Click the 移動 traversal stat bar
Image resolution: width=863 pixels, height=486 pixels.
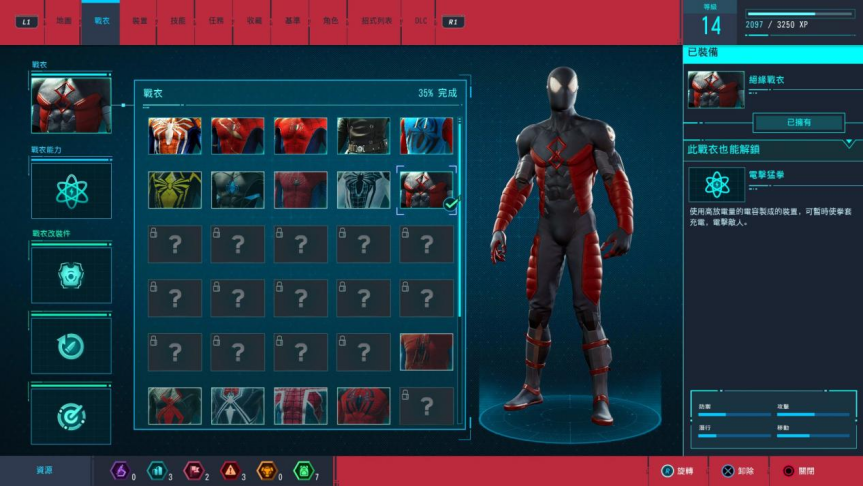pos(813,435)
